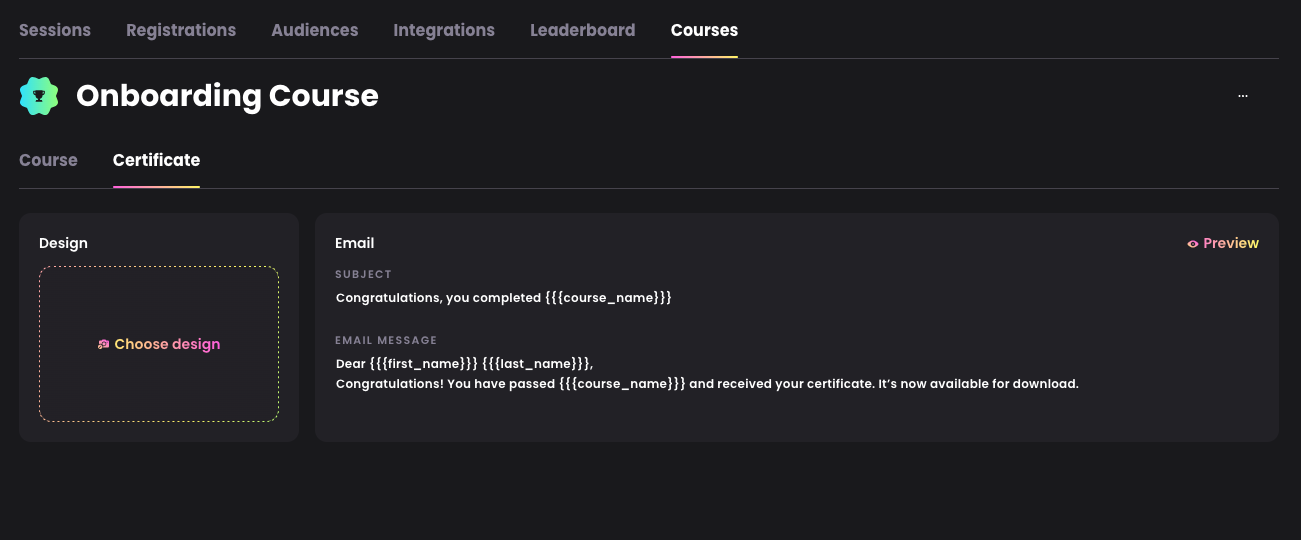Click the icon beside Choose design
The width and height of the screenshot is (1301, 540).
point(103,344)
